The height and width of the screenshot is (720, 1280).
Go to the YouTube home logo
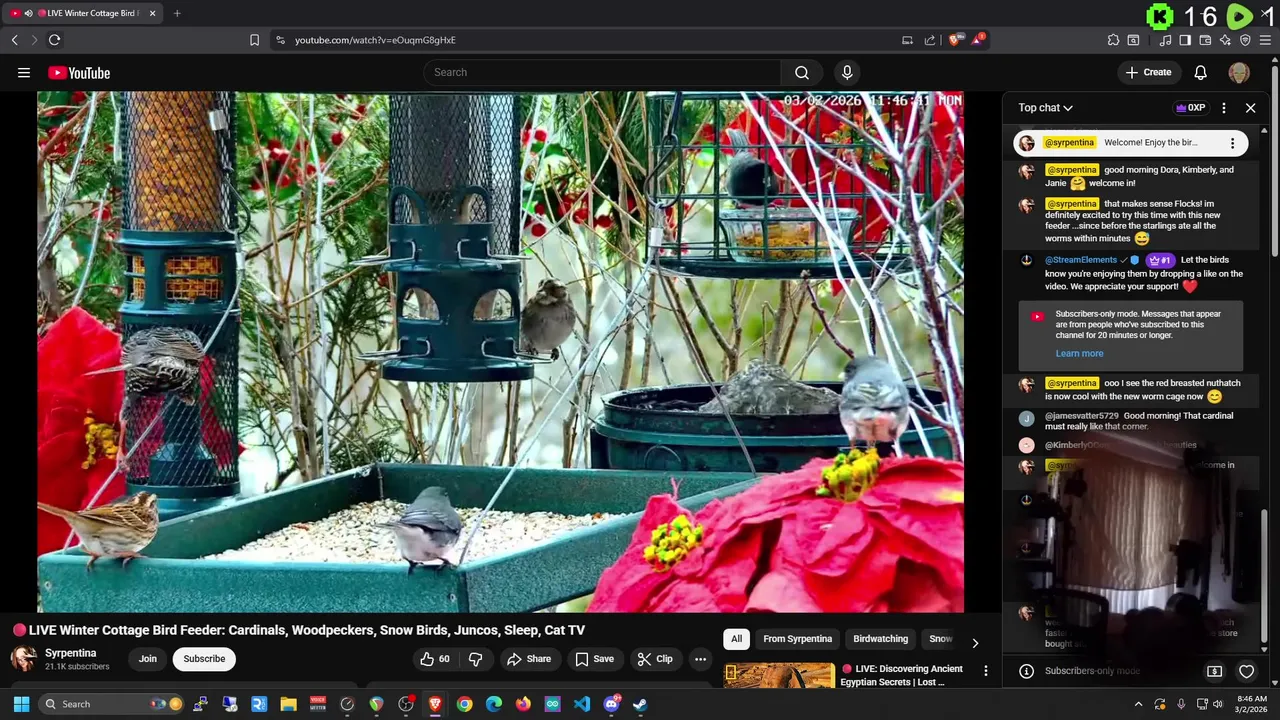(79, 73)
